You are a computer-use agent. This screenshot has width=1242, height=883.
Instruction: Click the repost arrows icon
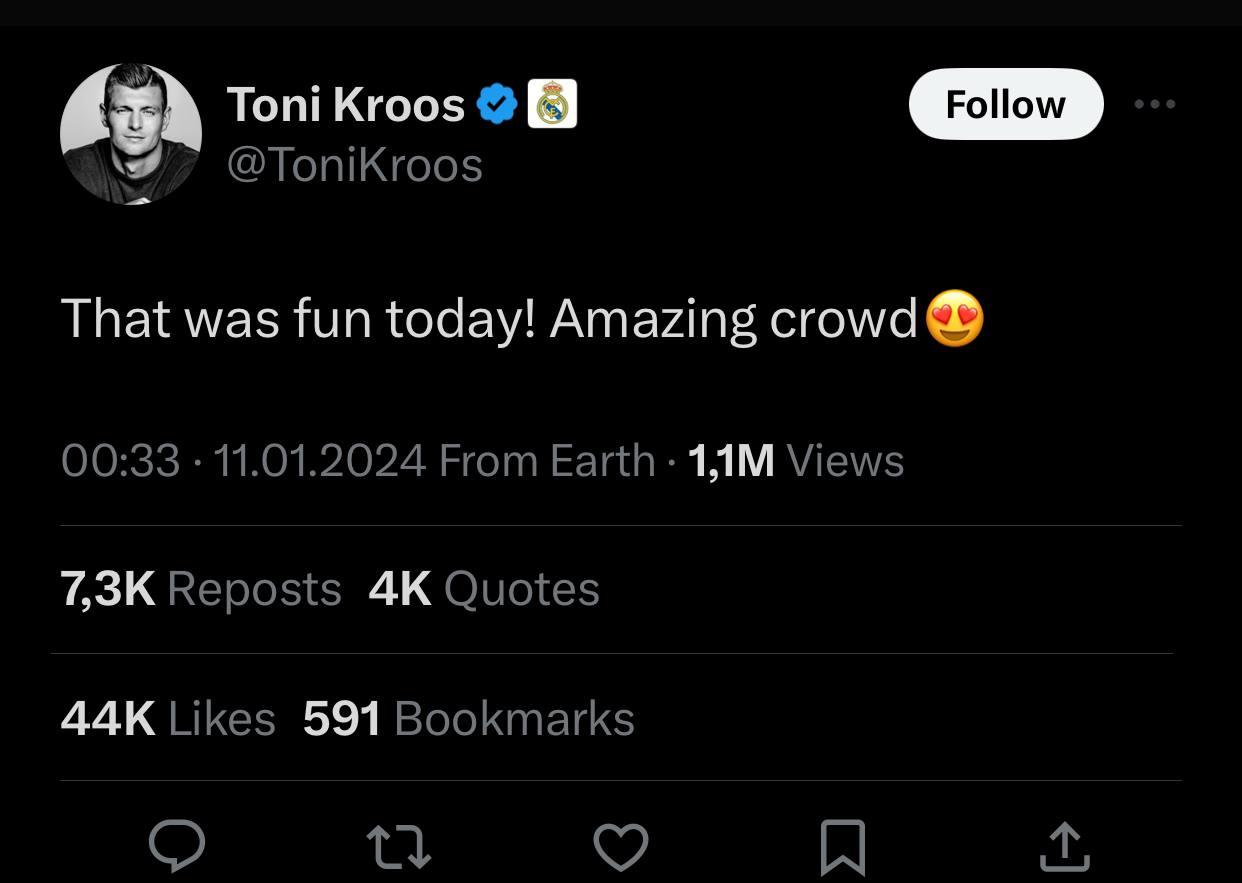(x=399, y=846)
